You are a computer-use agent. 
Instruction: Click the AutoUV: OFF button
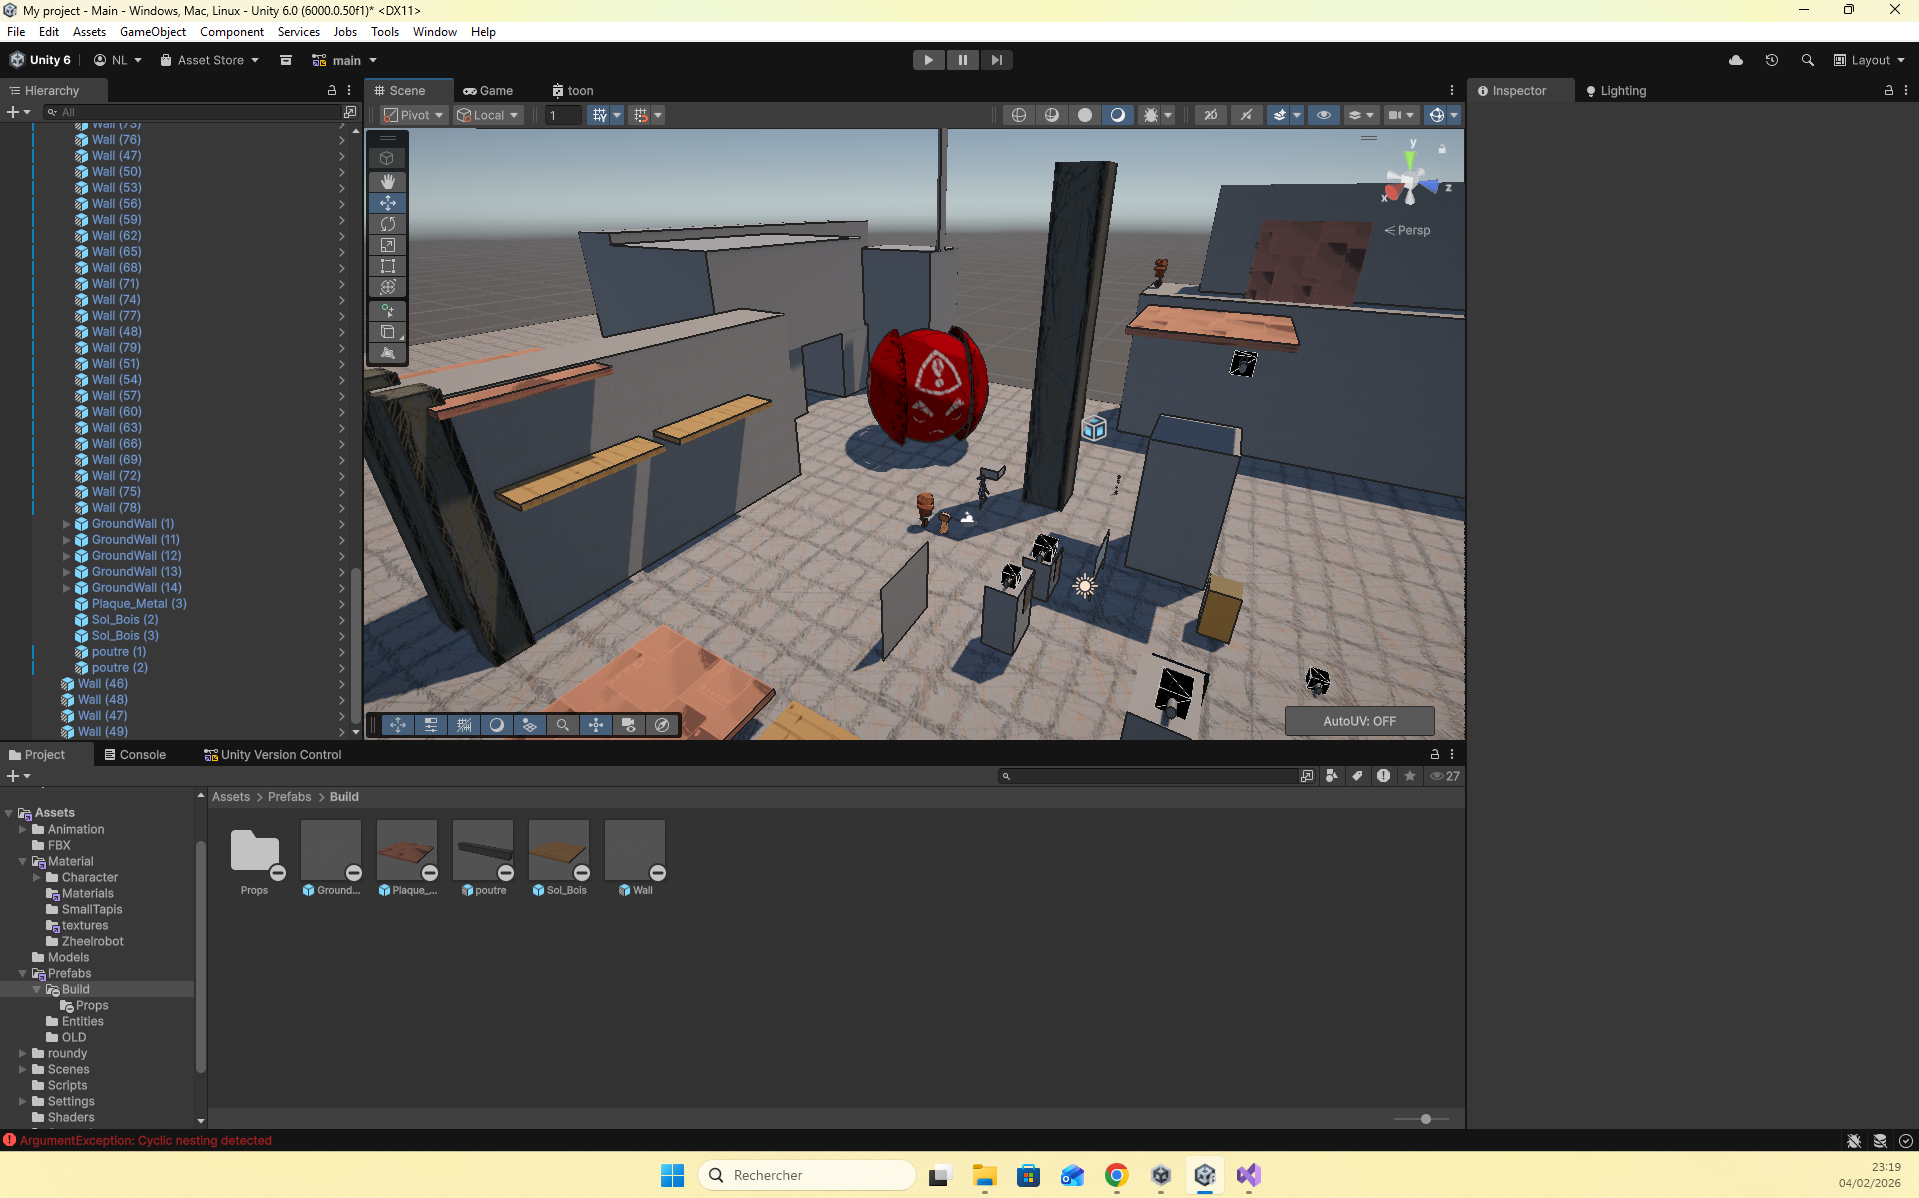coord(1360,721)
